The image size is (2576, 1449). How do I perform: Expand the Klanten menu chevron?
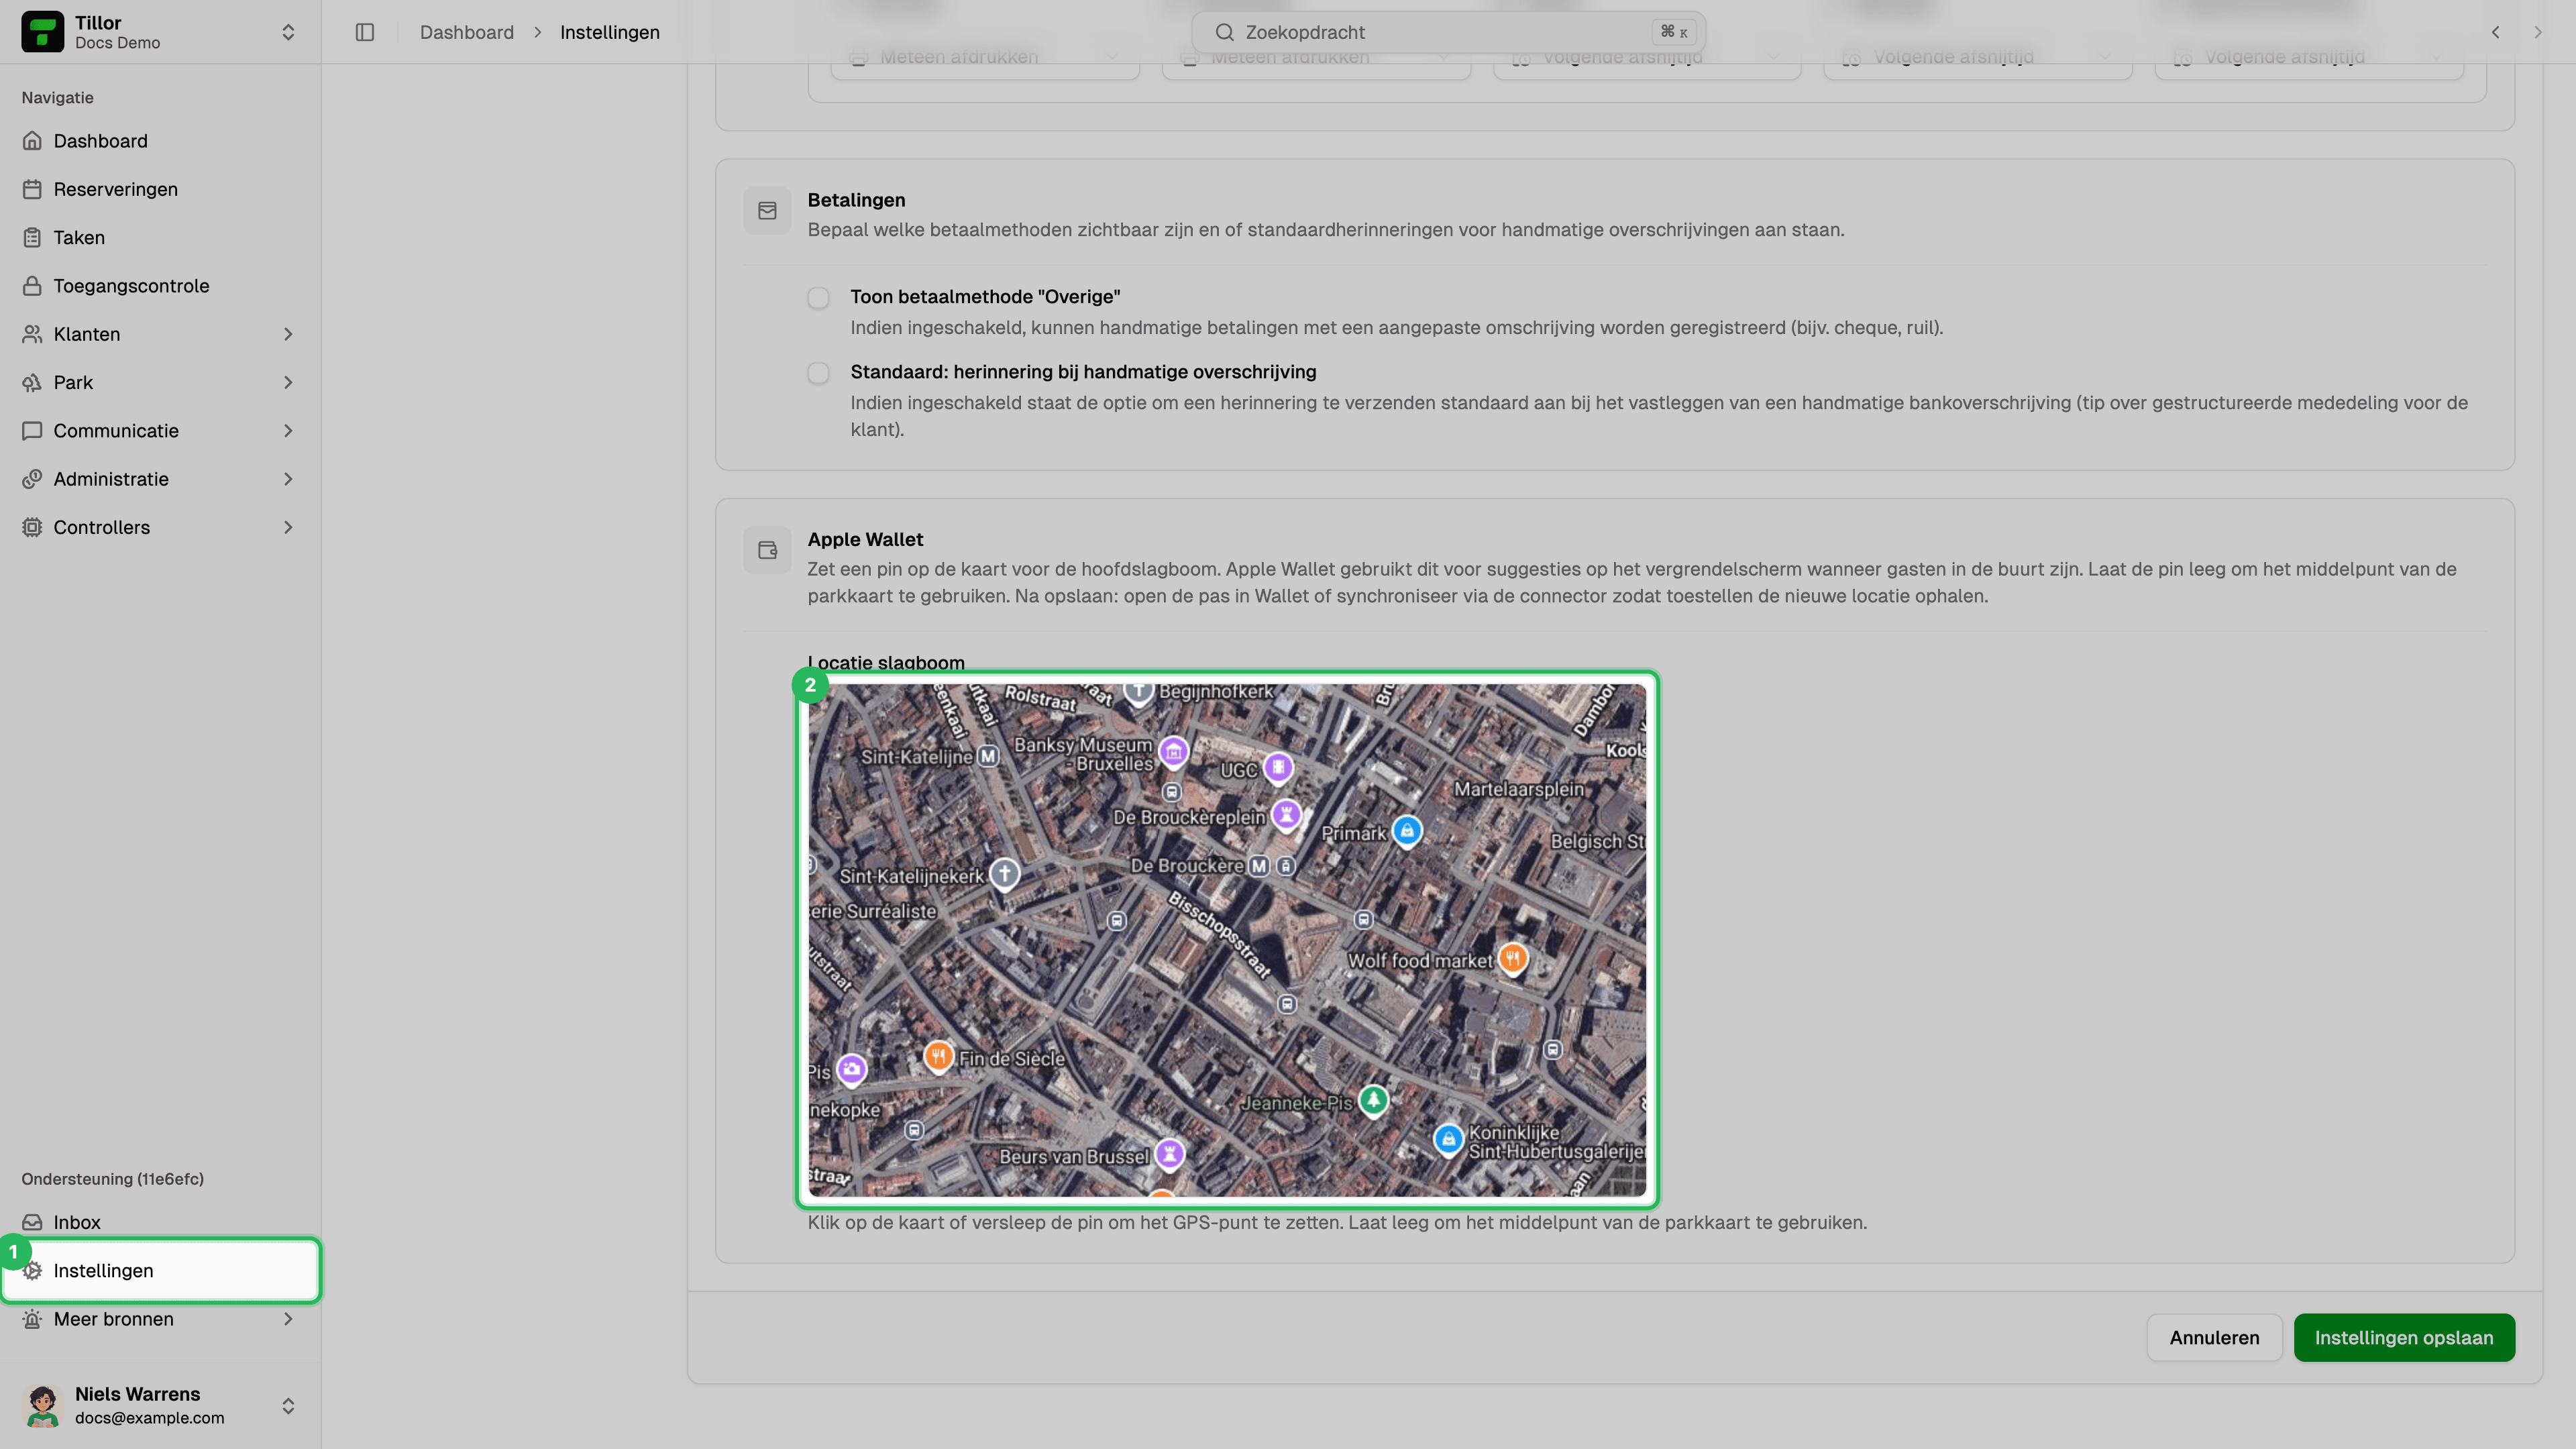click(288, 334)
